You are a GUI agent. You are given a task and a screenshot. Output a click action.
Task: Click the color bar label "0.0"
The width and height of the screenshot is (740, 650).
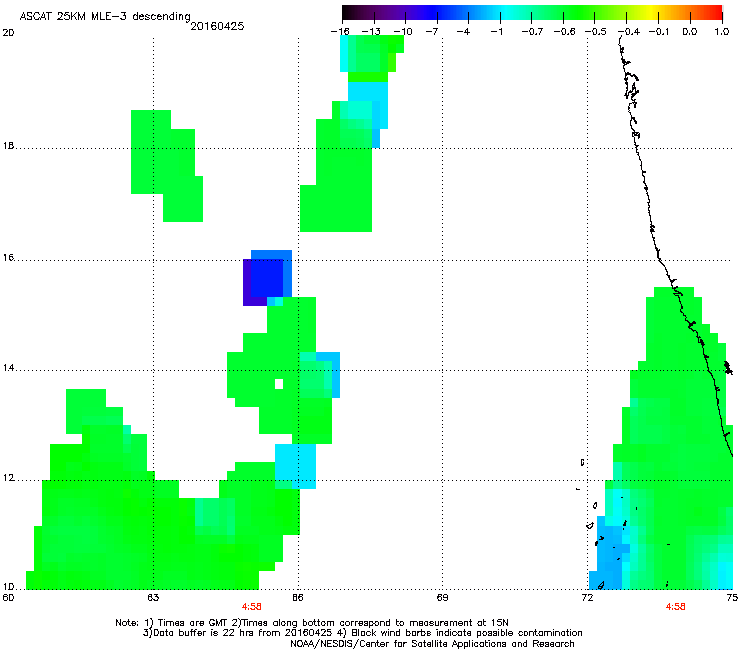coord(690,32)
